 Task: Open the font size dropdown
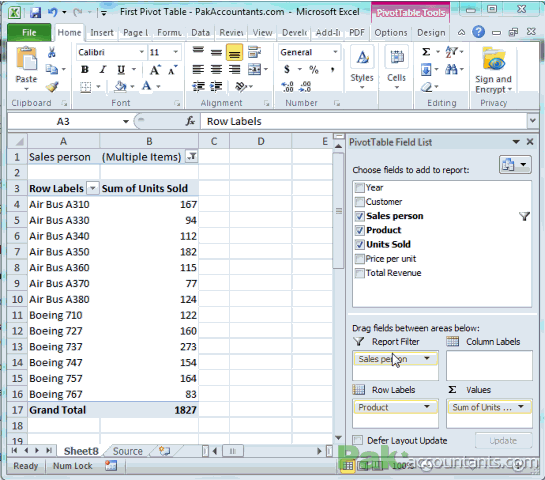coord(176,52)
